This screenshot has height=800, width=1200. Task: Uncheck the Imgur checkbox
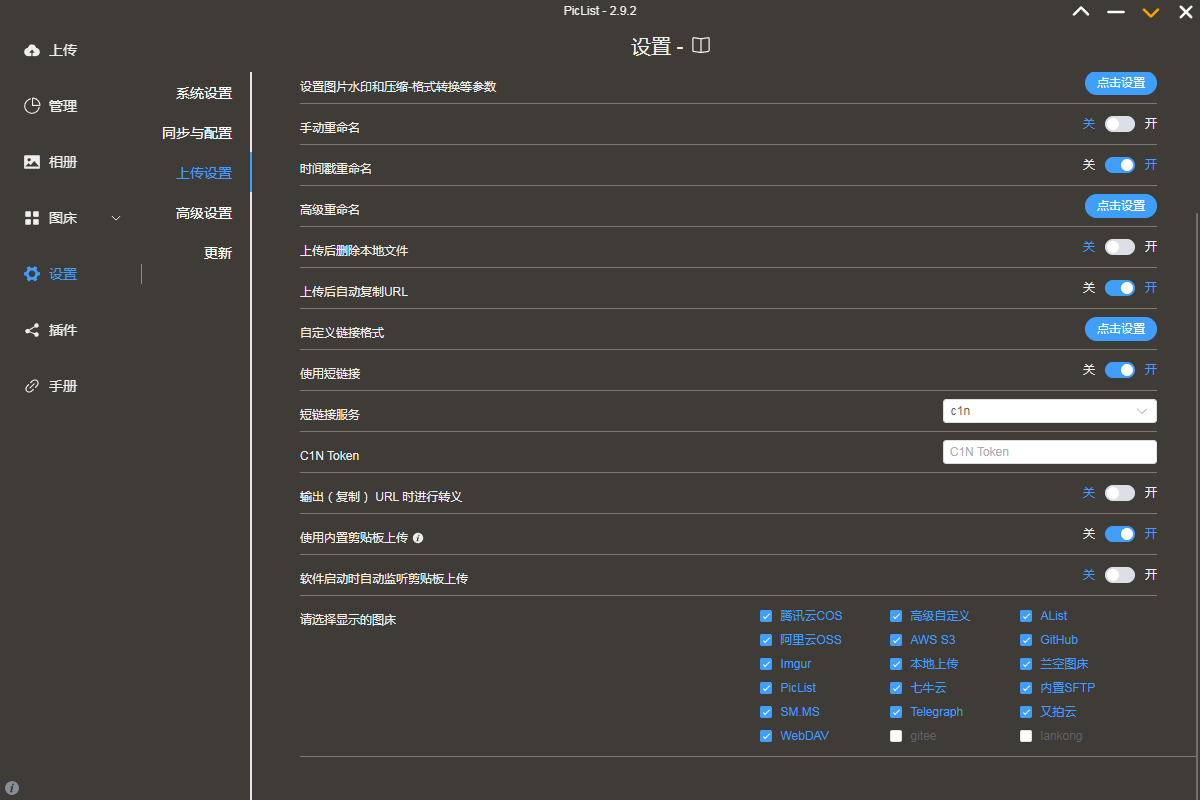point(766,664)
